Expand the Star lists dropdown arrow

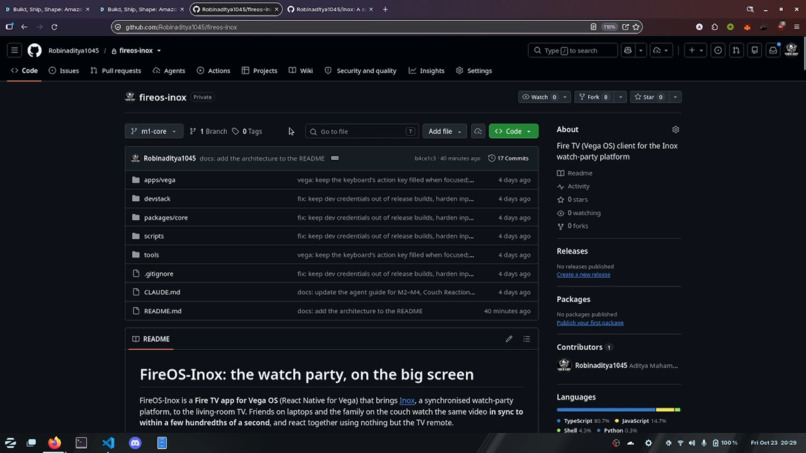[x=675, y=97]
